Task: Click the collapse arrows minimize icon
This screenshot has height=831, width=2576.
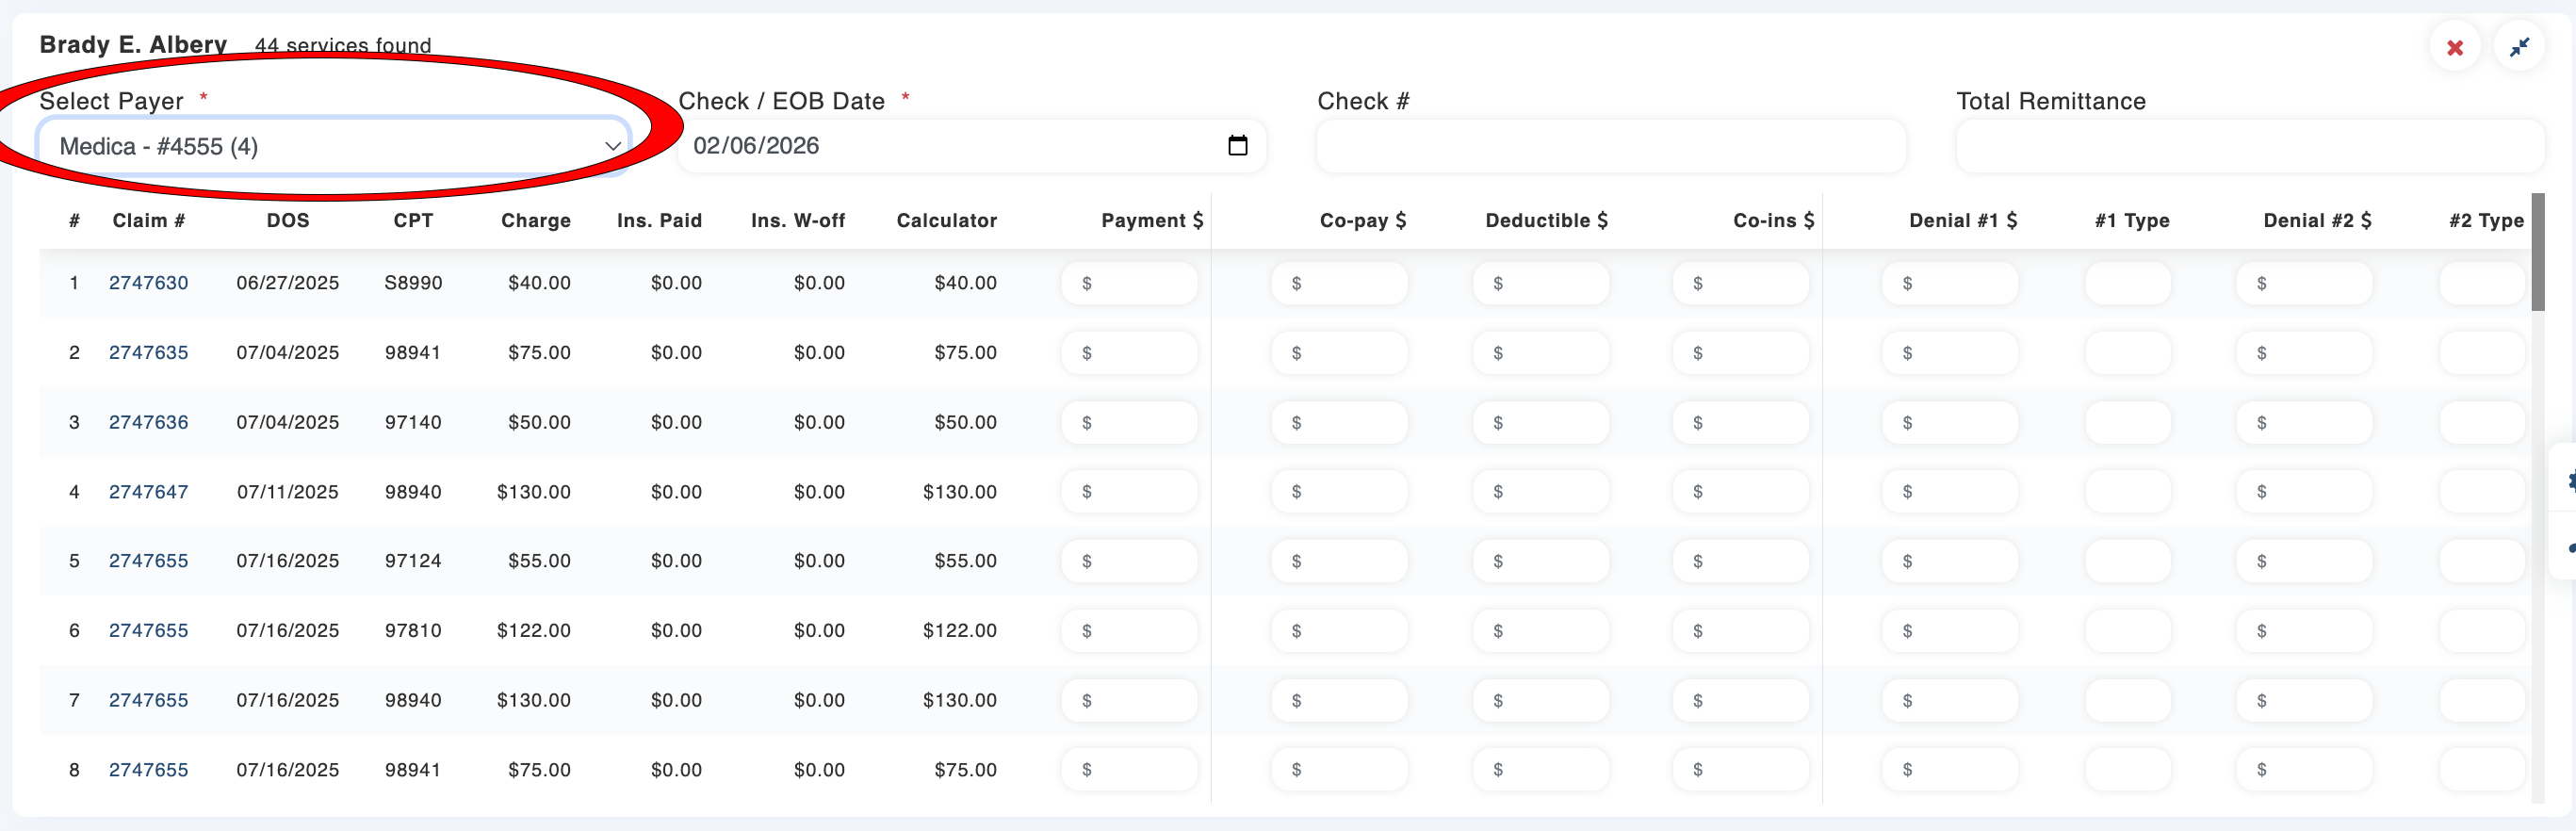Action: click(2518, 48)
